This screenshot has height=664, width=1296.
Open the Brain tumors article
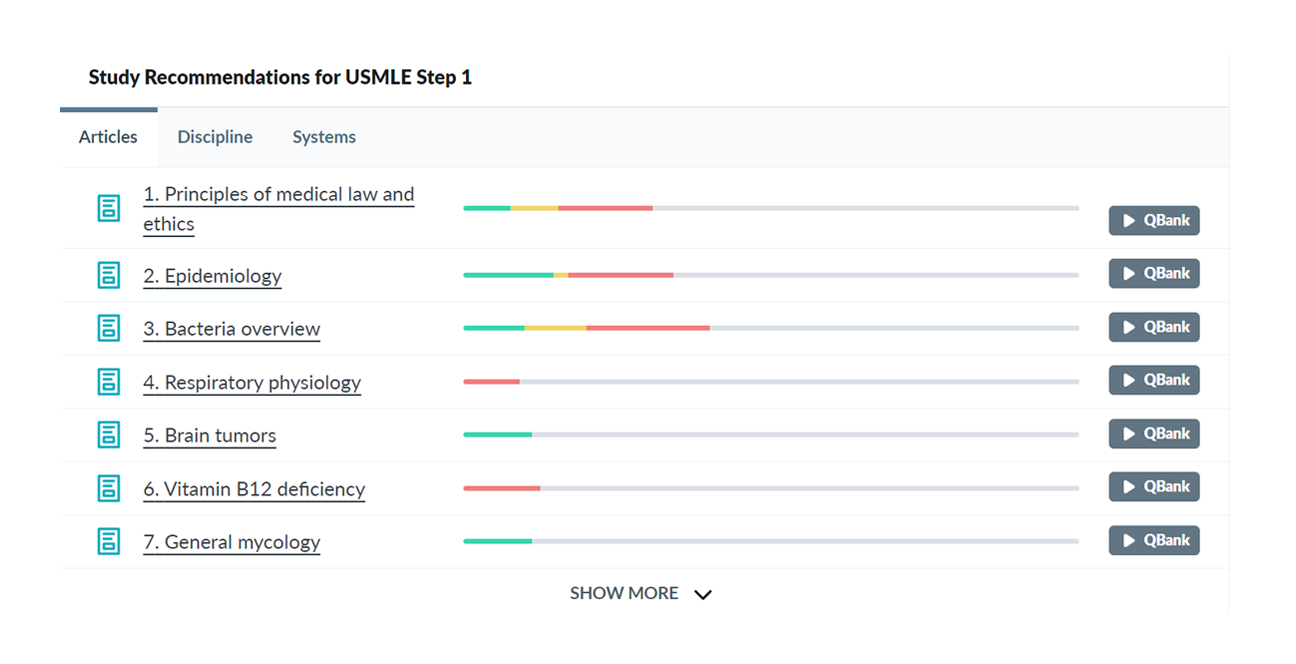click(x=209, y=435)
